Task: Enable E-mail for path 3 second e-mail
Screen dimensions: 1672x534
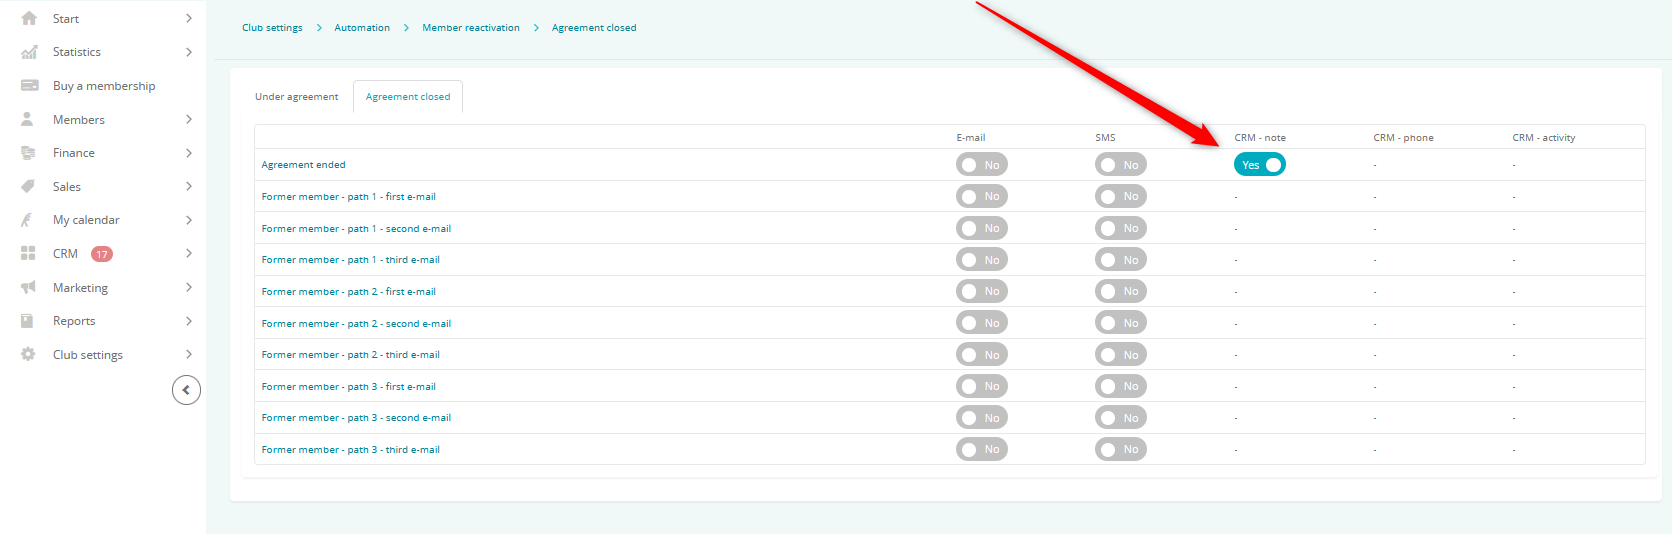Action: tap(981, 418)
